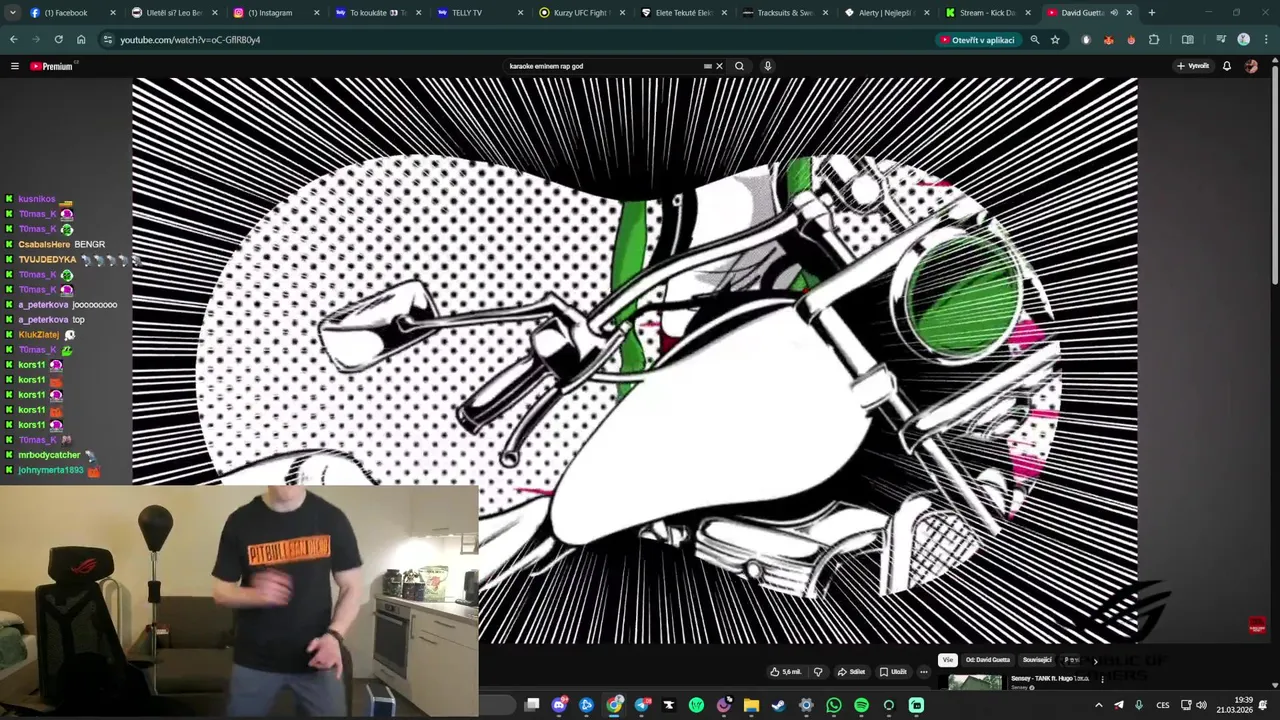Viewport: 1280px width, 720px height.
Task: Open Discord from taskbar
Action: tap(559, 705)
